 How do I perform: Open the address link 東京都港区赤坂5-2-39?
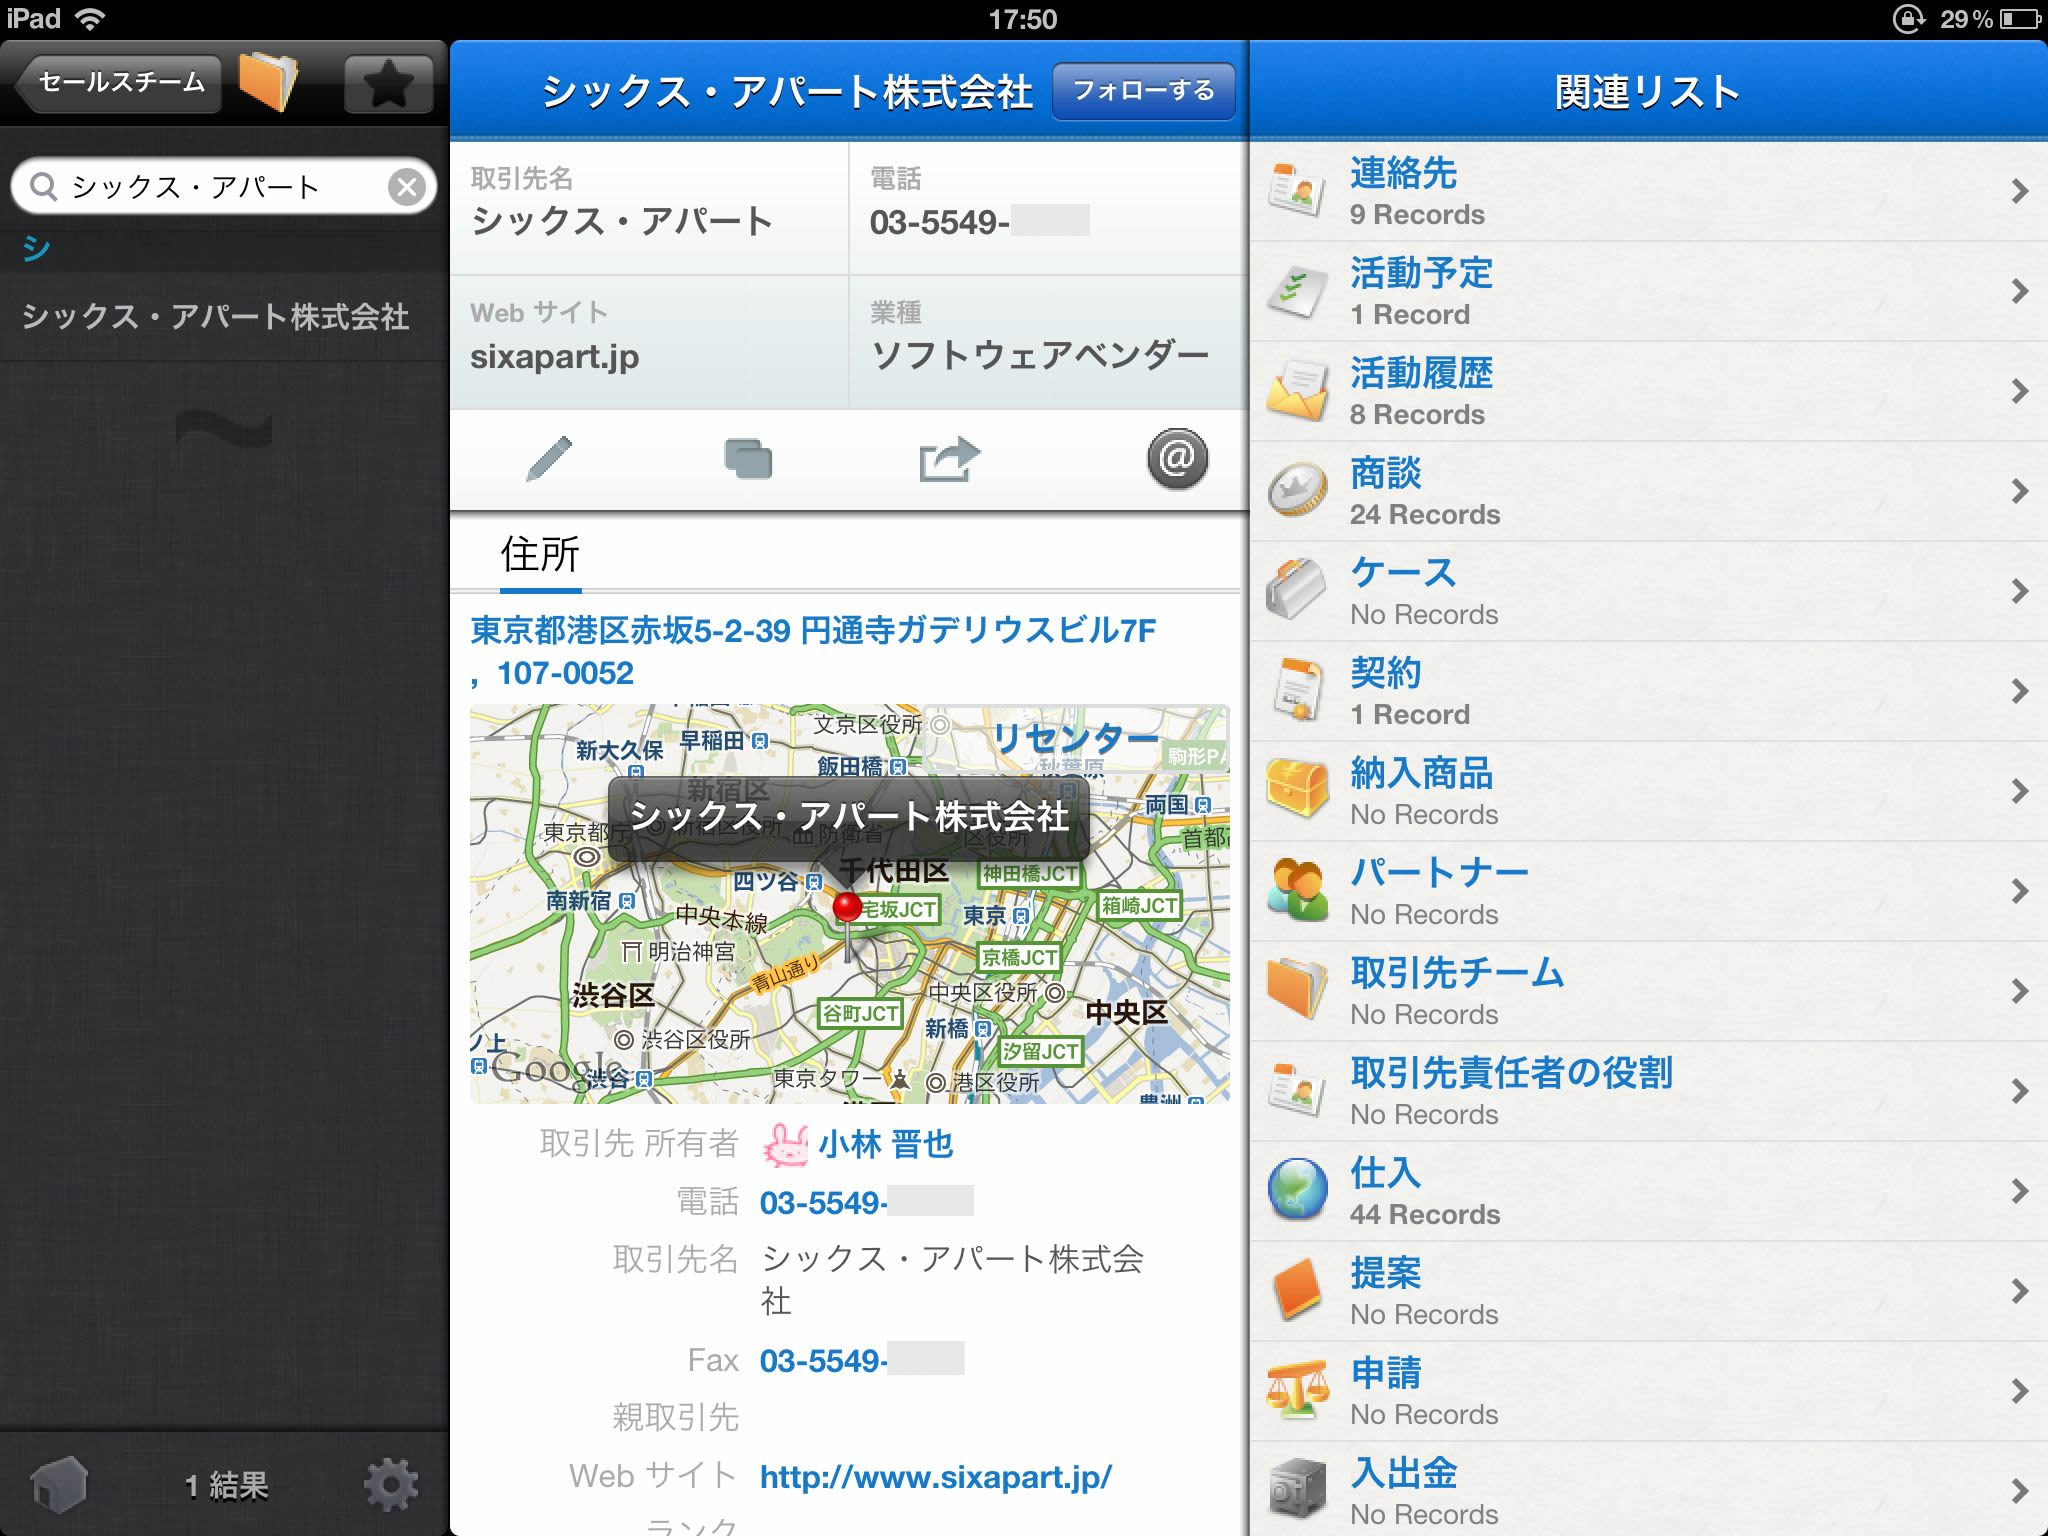click(x=813, y=651)
